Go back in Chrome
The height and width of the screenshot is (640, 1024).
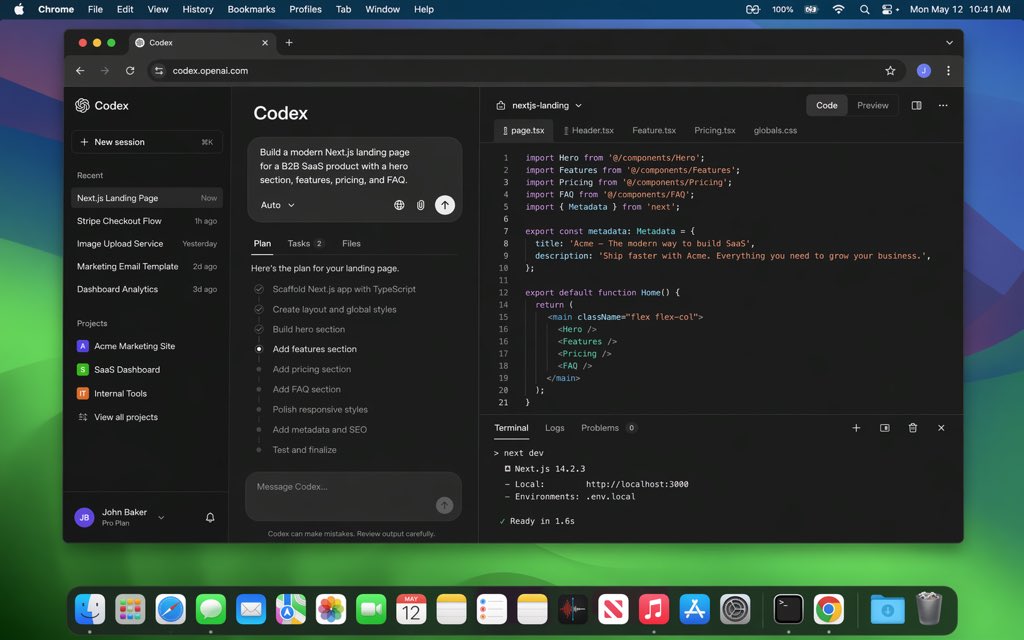pos(80,71)
